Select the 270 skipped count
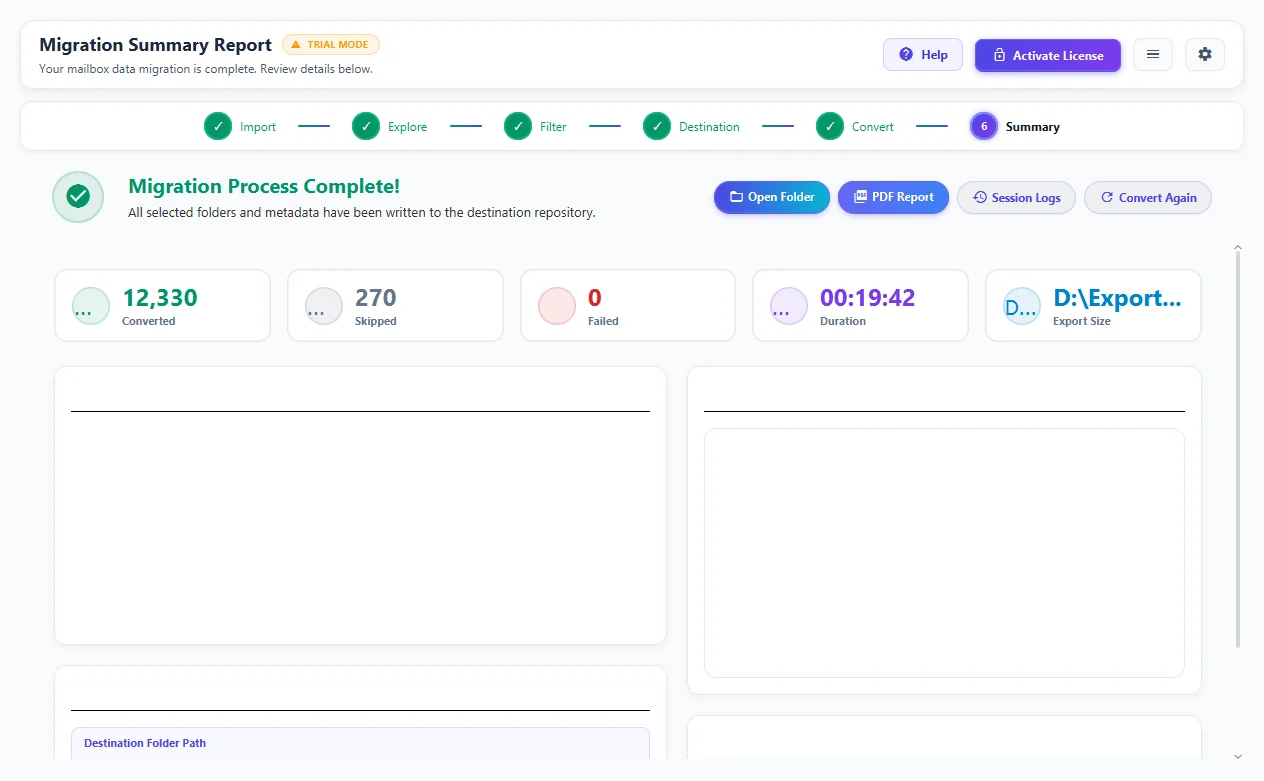Image resolution: width=1264 pixels, height=781 pixels. [376, 298]
